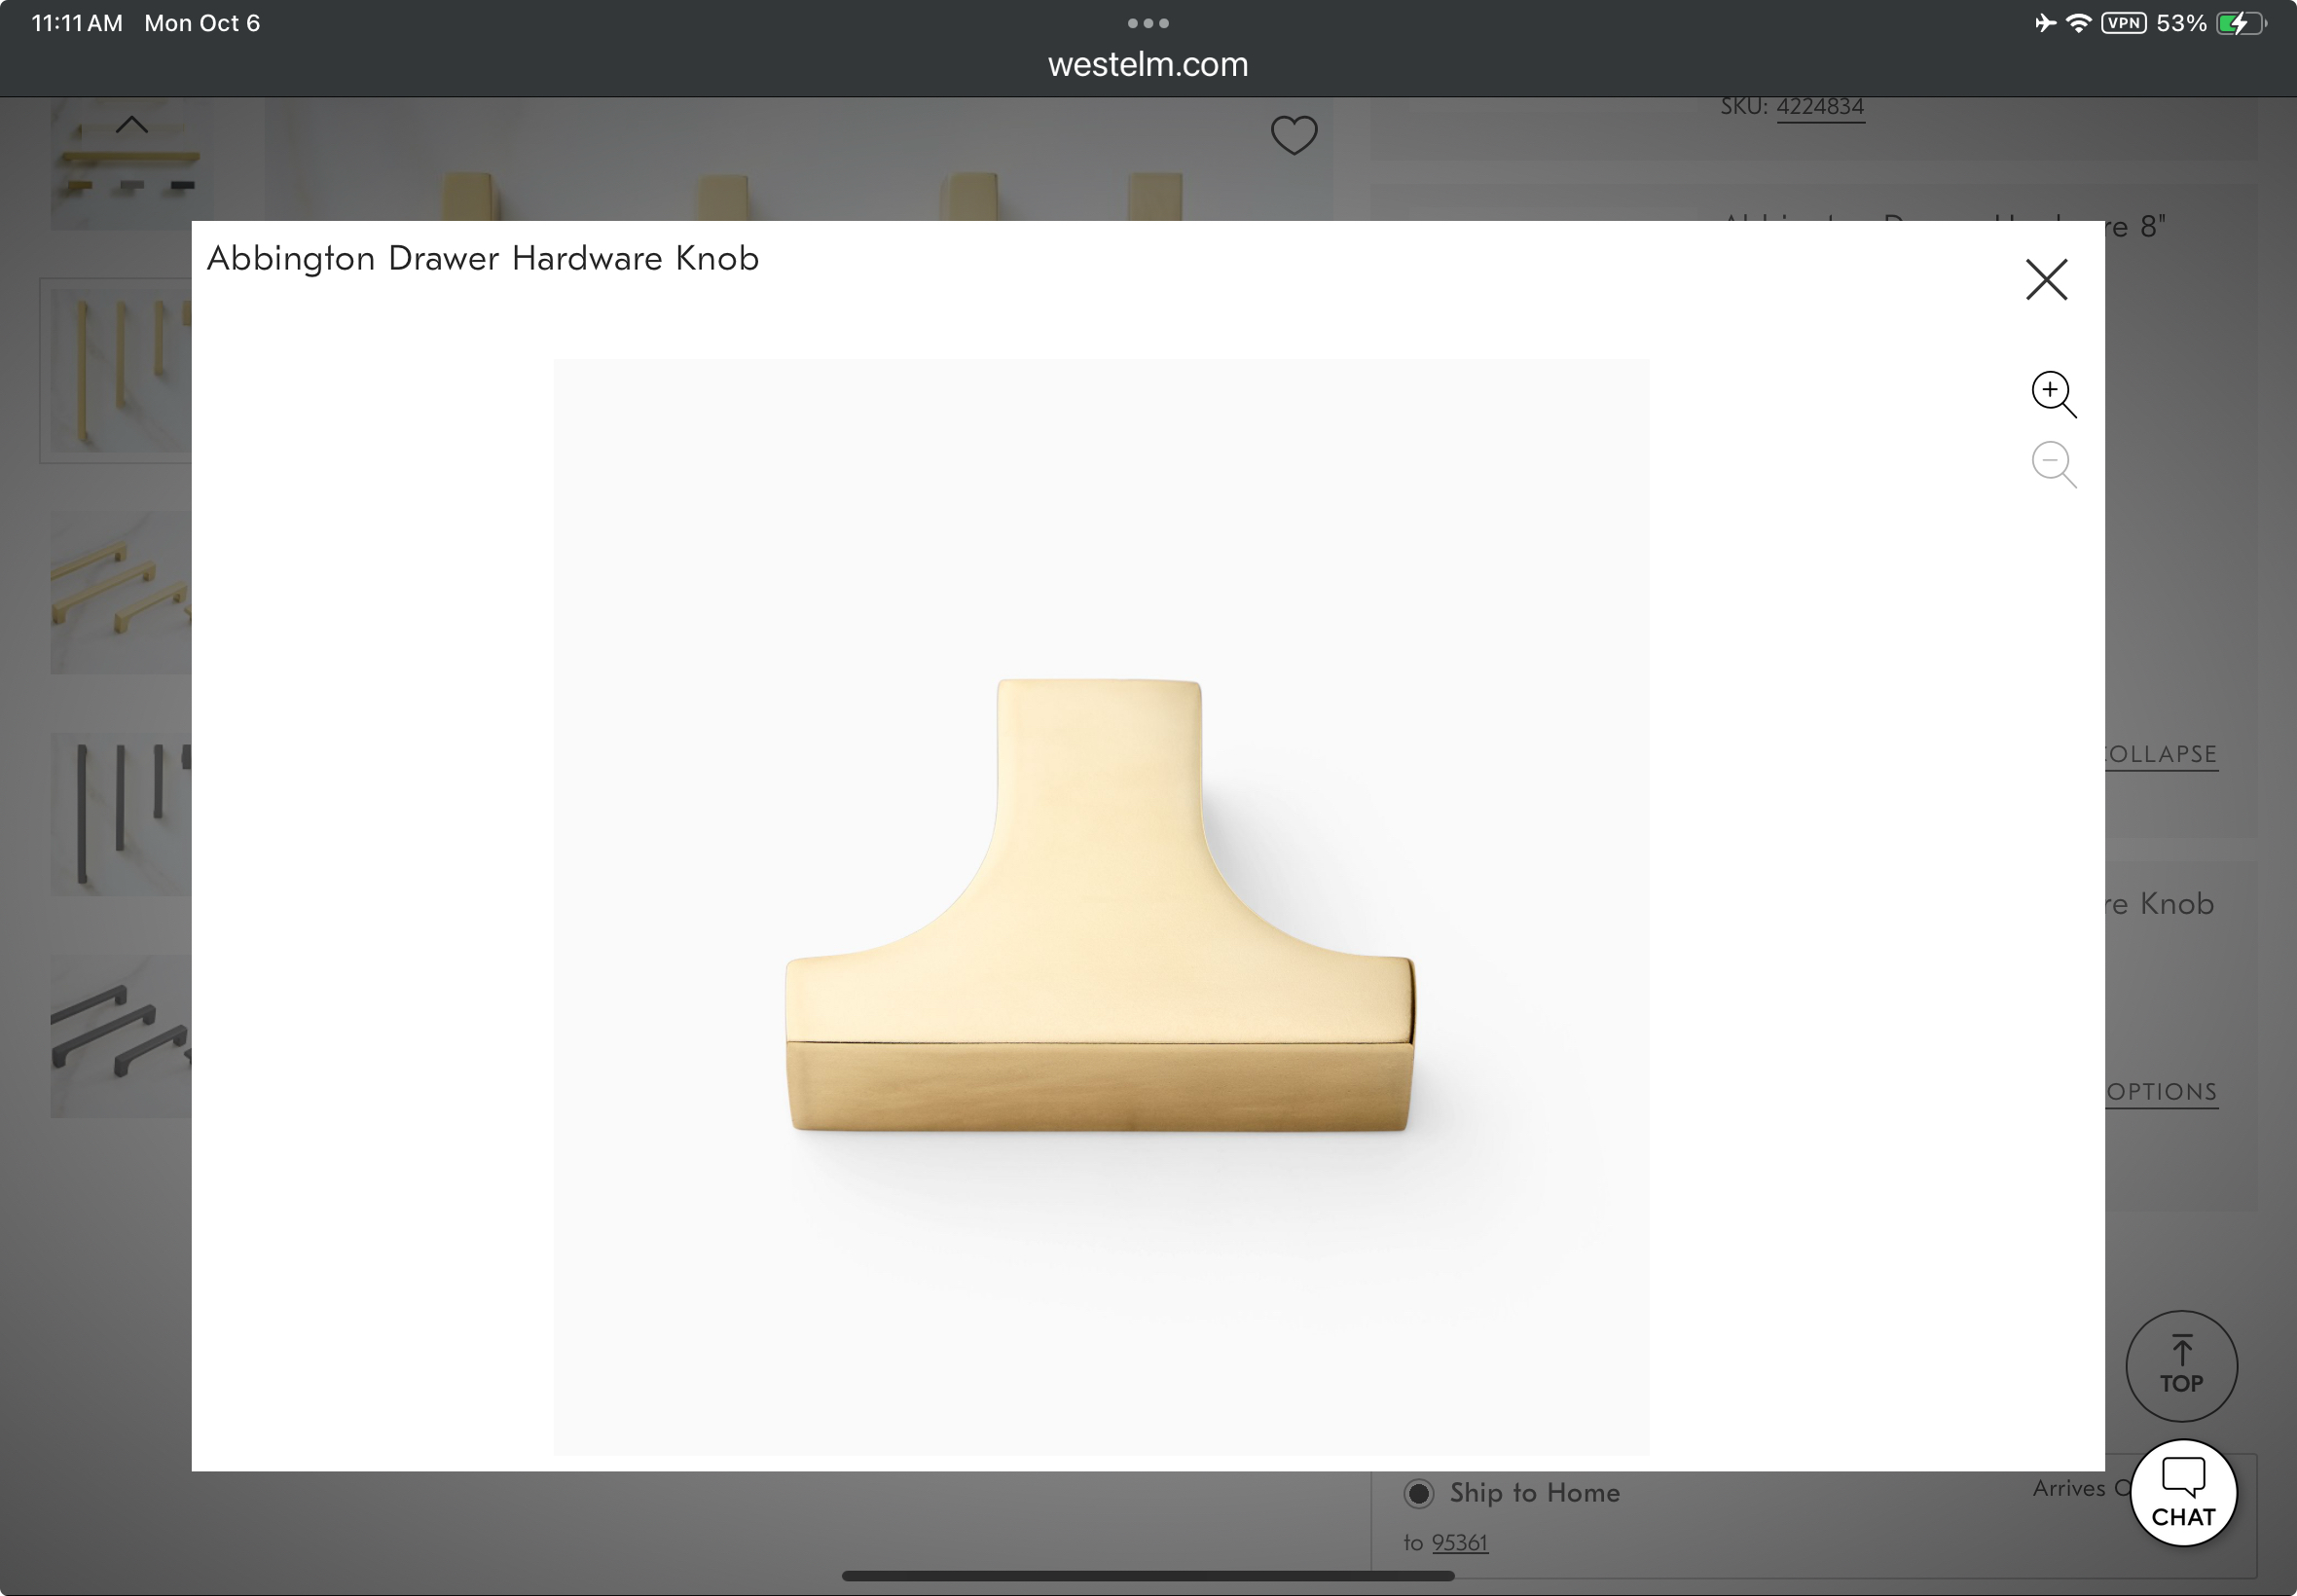Tap the battery status icon
Screen dimensions: 2297x1596
point(2239,23)
